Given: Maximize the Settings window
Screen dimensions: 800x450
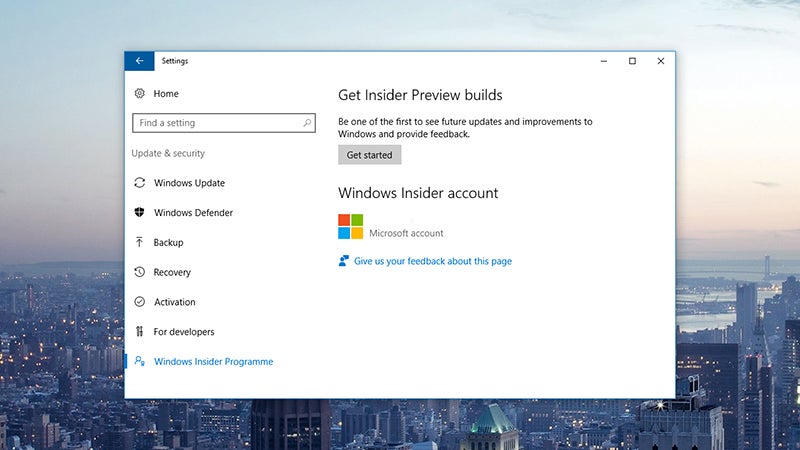Looking at the screenshot, I should [x=632, y=61].
